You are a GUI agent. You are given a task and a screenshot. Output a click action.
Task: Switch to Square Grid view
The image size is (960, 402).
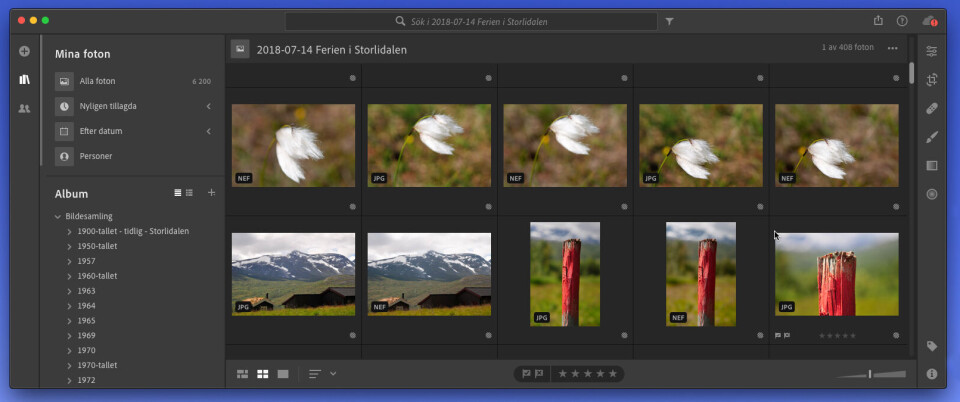[263, 374]
